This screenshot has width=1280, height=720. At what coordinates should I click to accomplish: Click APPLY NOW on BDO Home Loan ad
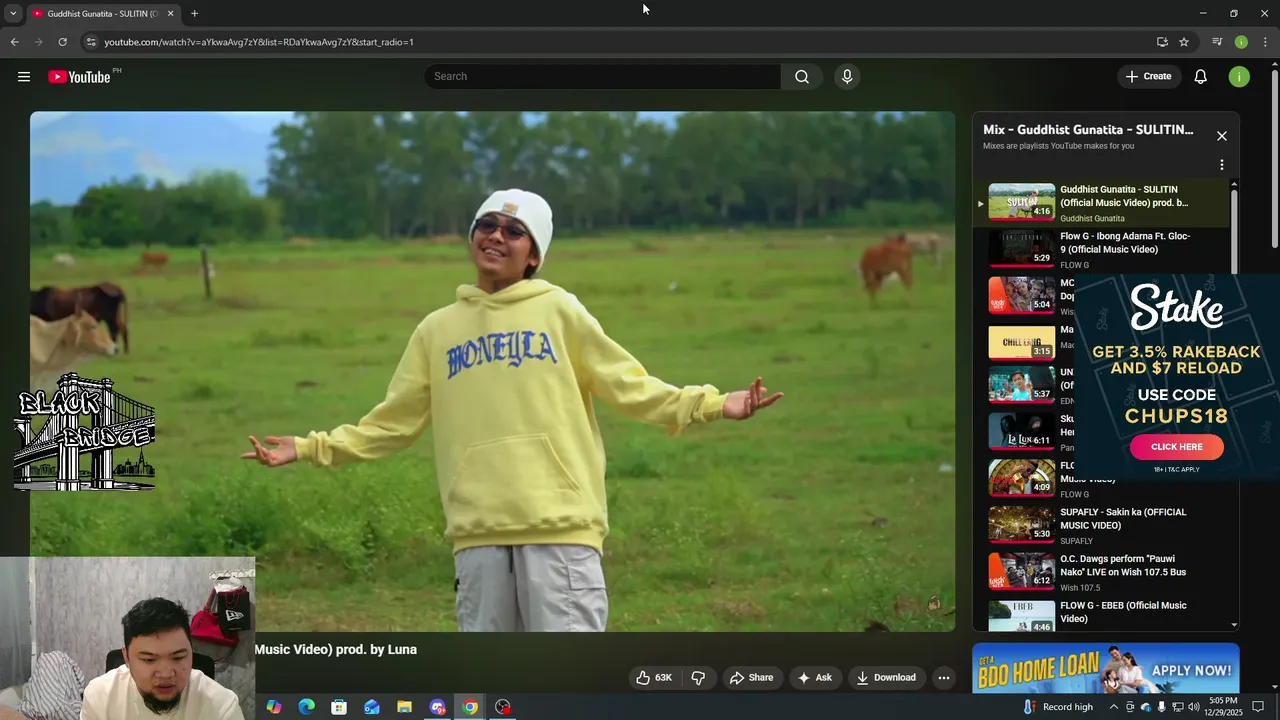point(1191,670)
